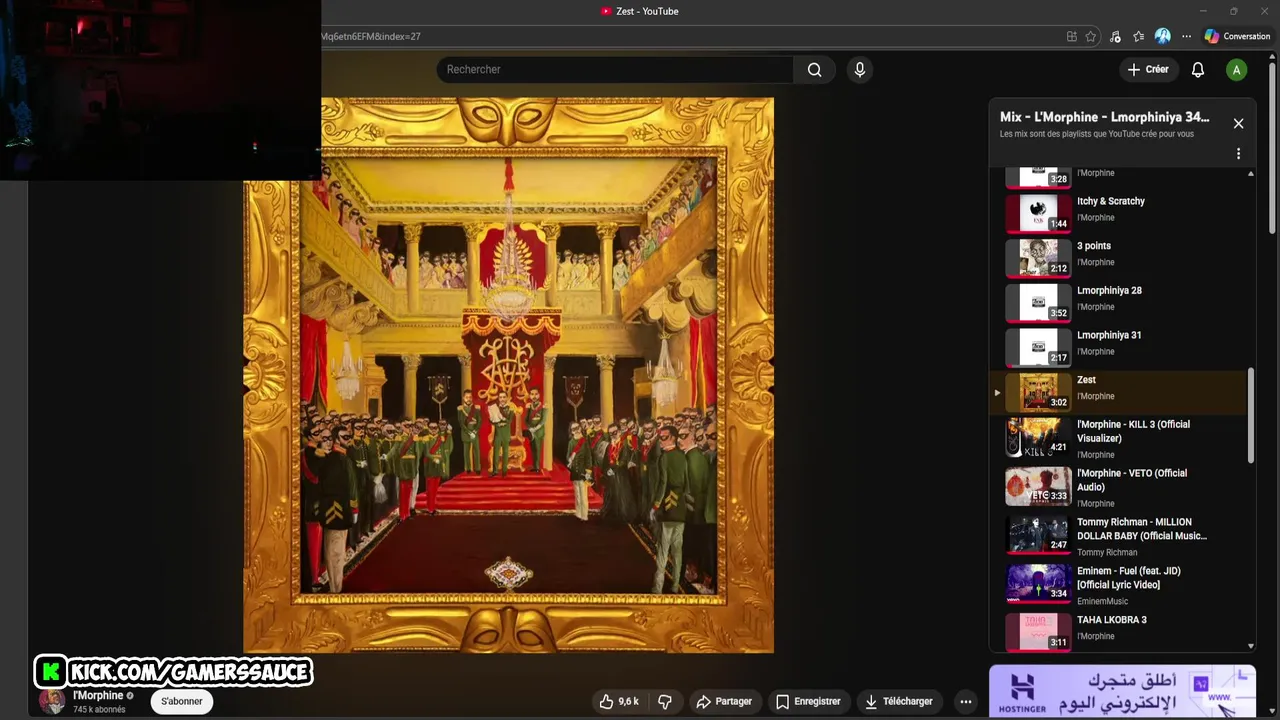This screenshot has width=1280, height=720.
Task: Open the browser profile picture
Action: click(1162, 36)
